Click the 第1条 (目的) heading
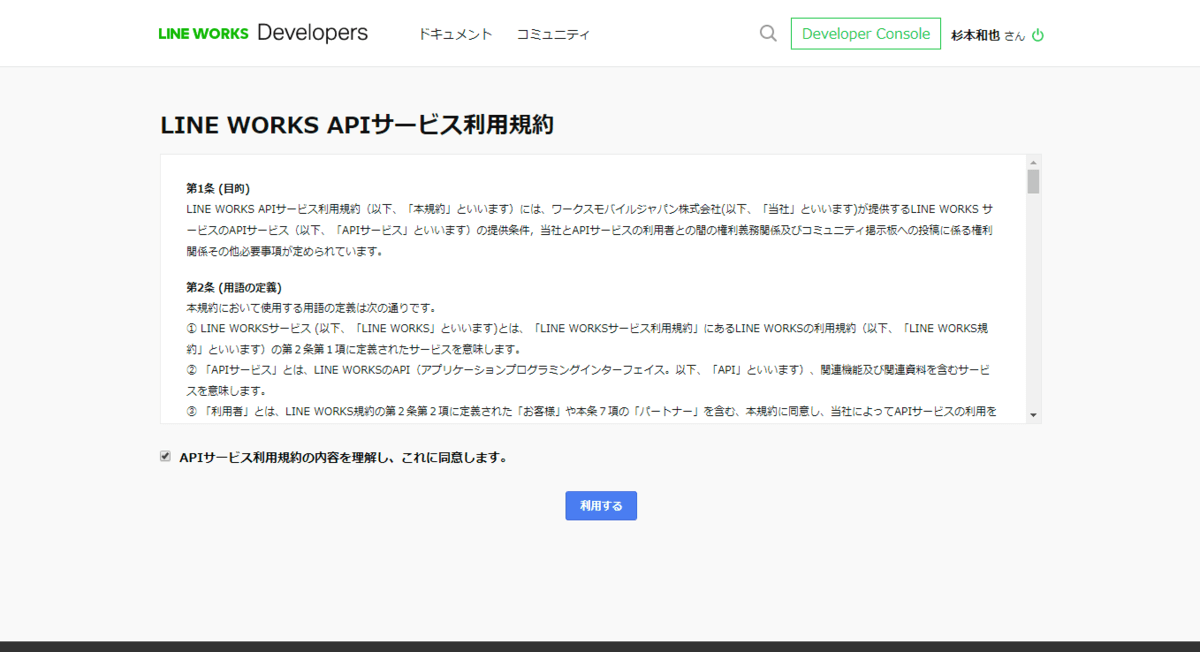The width and height of the screenshot is (1200, 652). [218, 188]
